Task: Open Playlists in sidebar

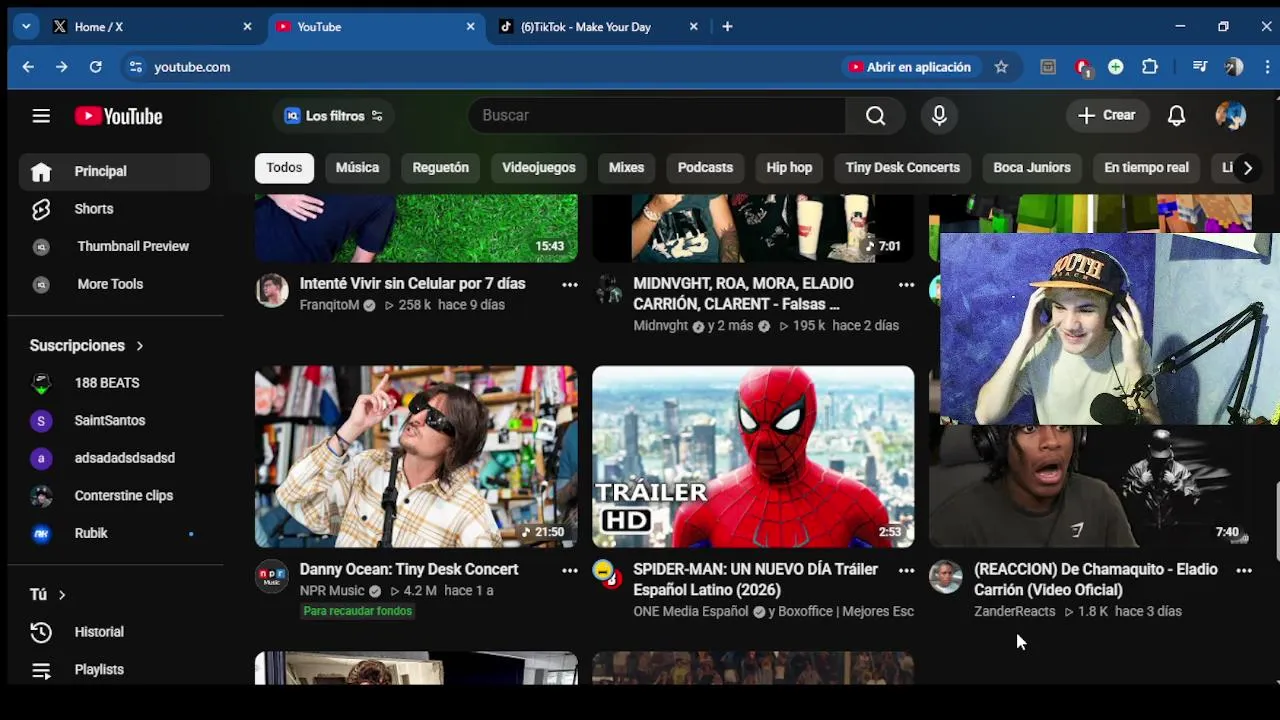Action: [x=114, y=670]
